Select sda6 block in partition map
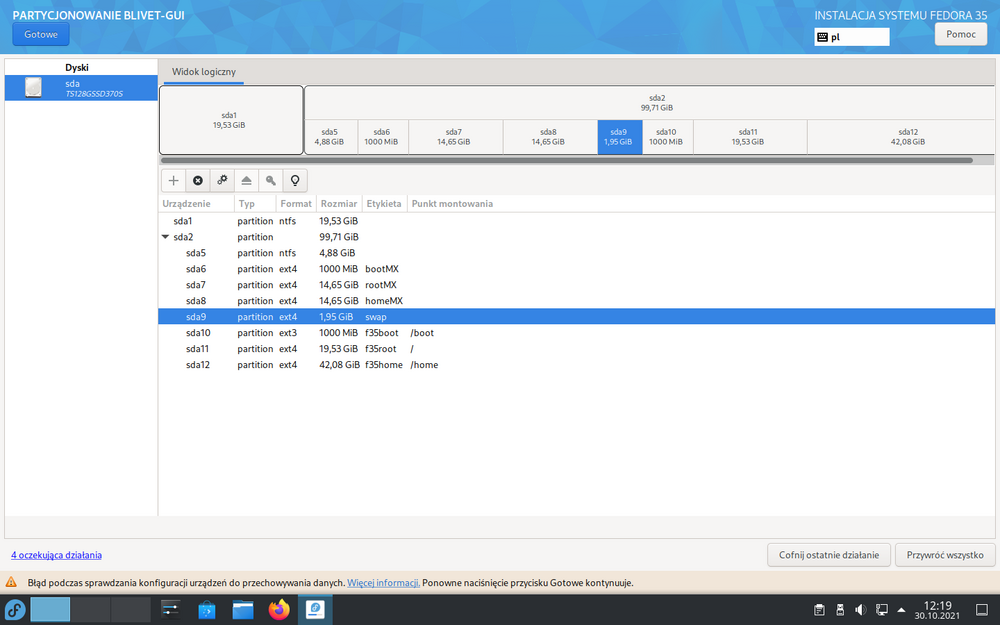The image size is (1000, 625). coord(383,136)
